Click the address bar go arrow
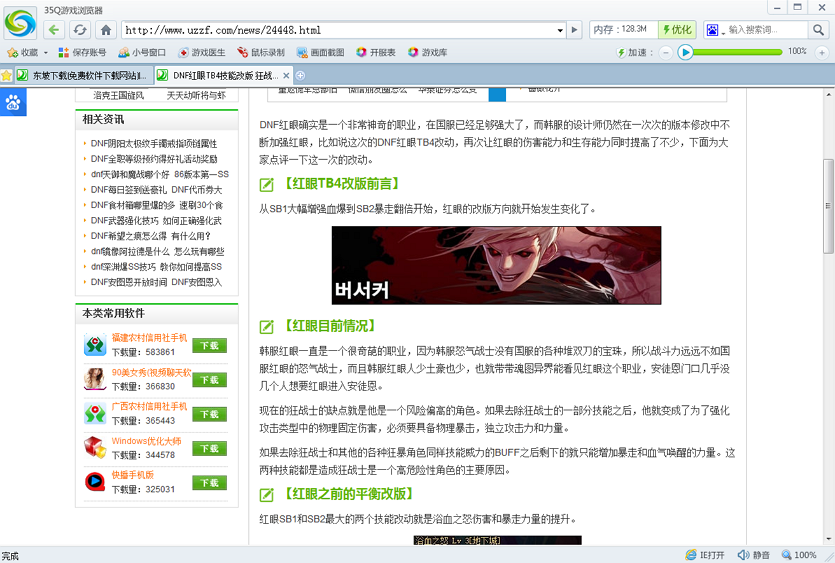This screenshot has width=835, height=563. [x=574, y=30]
